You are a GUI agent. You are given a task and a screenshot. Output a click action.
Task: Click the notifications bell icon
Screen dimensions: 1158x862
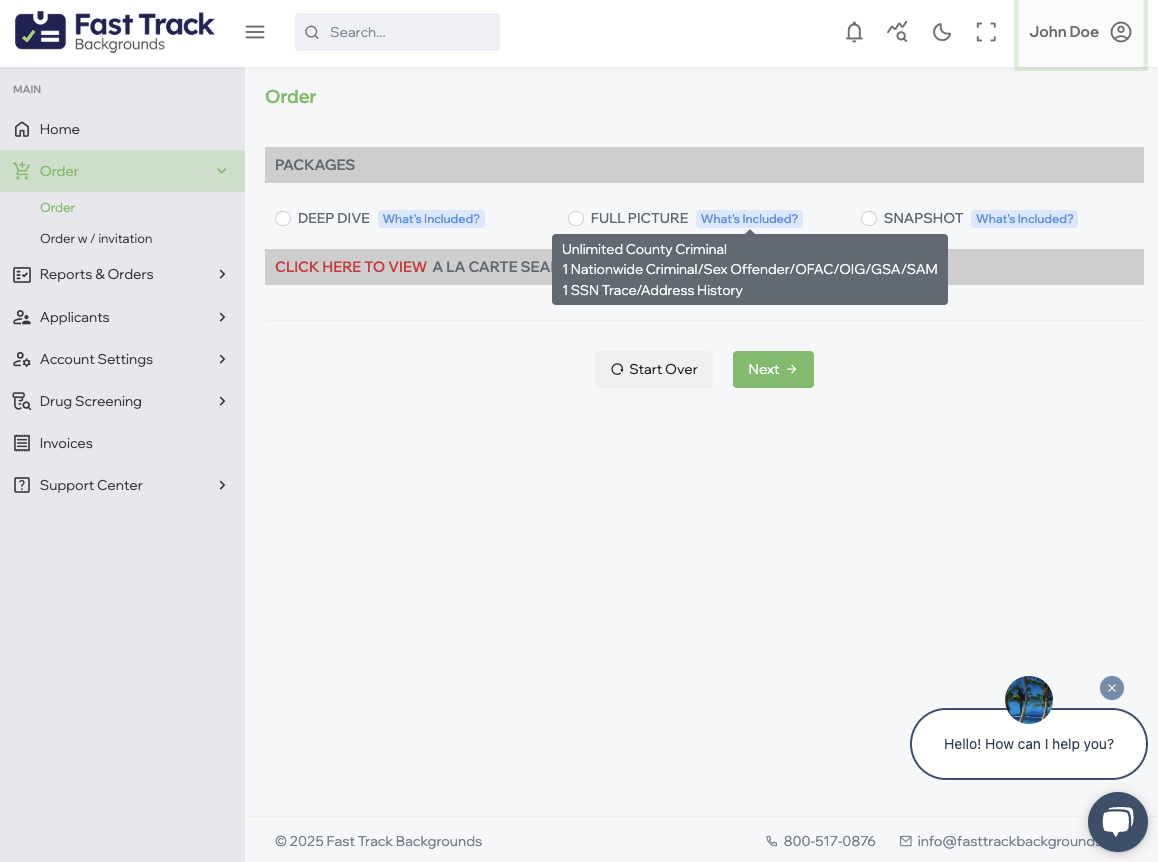coord(854,32)
